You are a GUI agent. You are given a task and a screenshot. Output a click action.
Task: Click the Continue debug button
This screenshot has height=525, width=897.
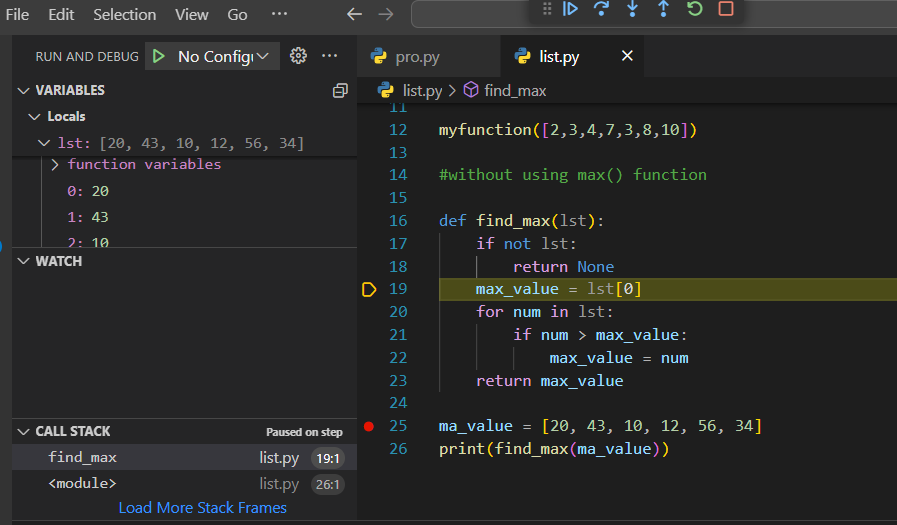[x=570, y=9]
